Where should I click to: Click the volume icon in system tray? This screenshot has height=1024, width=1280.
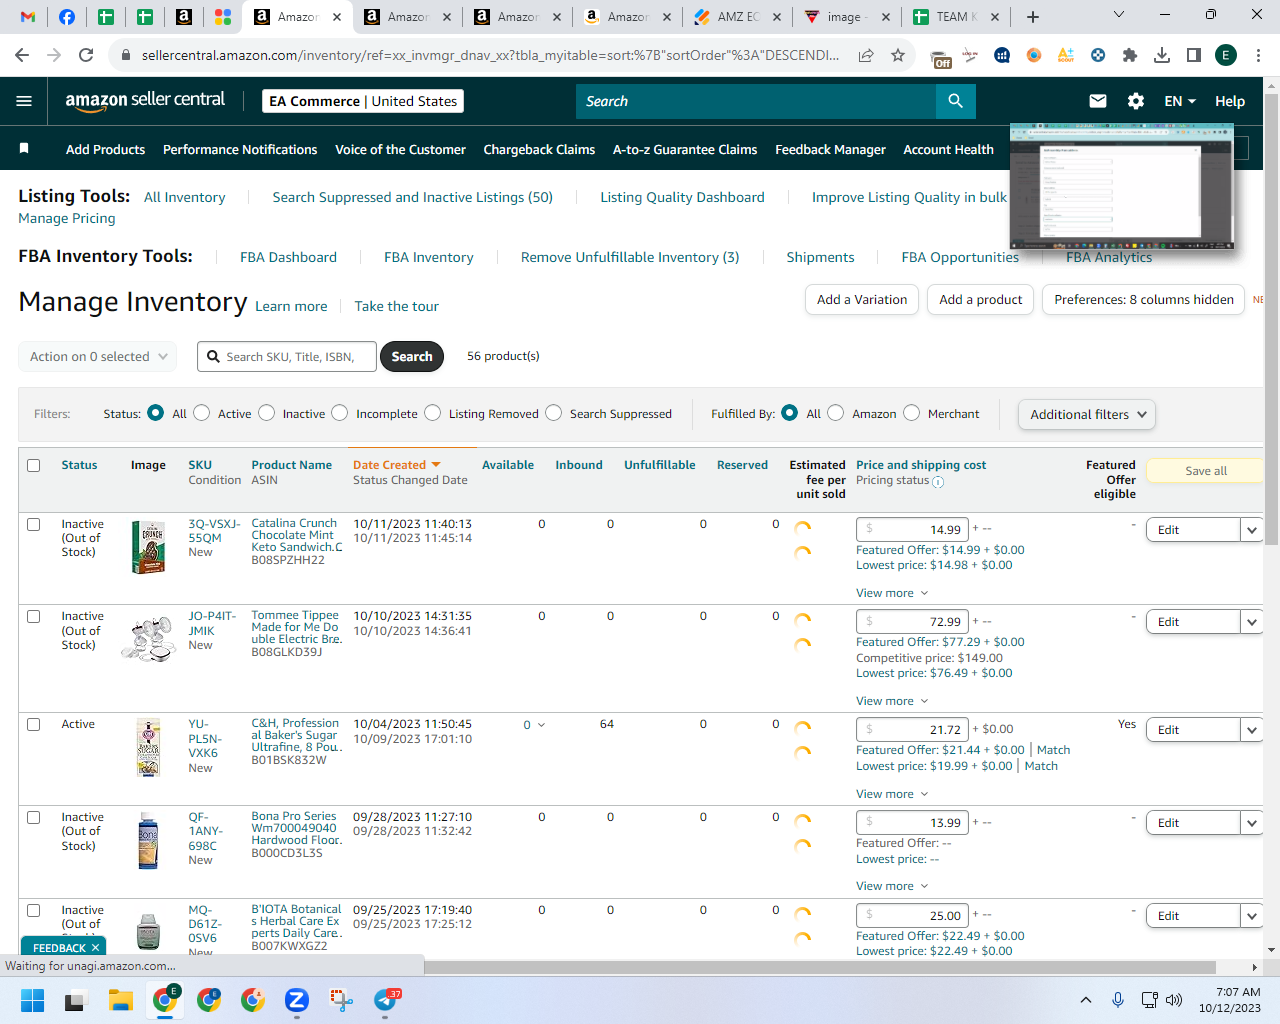click(x=1174, y=1000)
